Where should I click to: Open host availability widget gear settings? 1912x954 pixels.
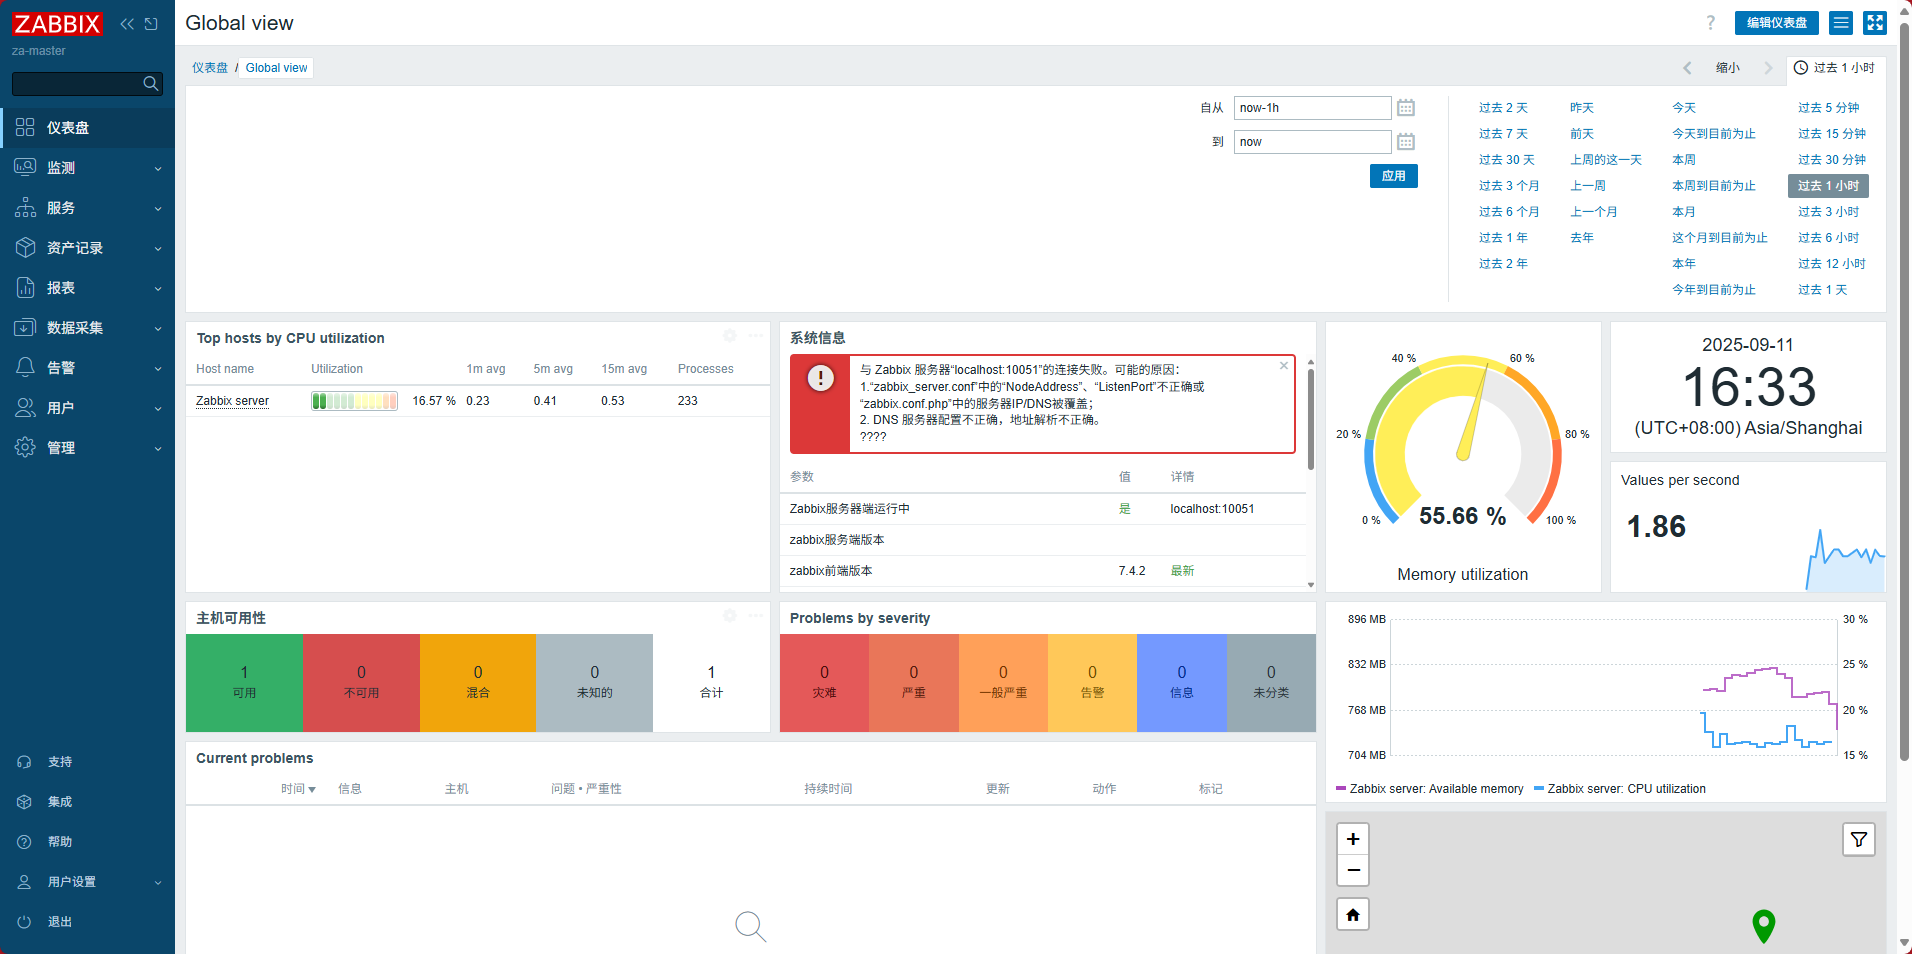click(x=730, y=616)
